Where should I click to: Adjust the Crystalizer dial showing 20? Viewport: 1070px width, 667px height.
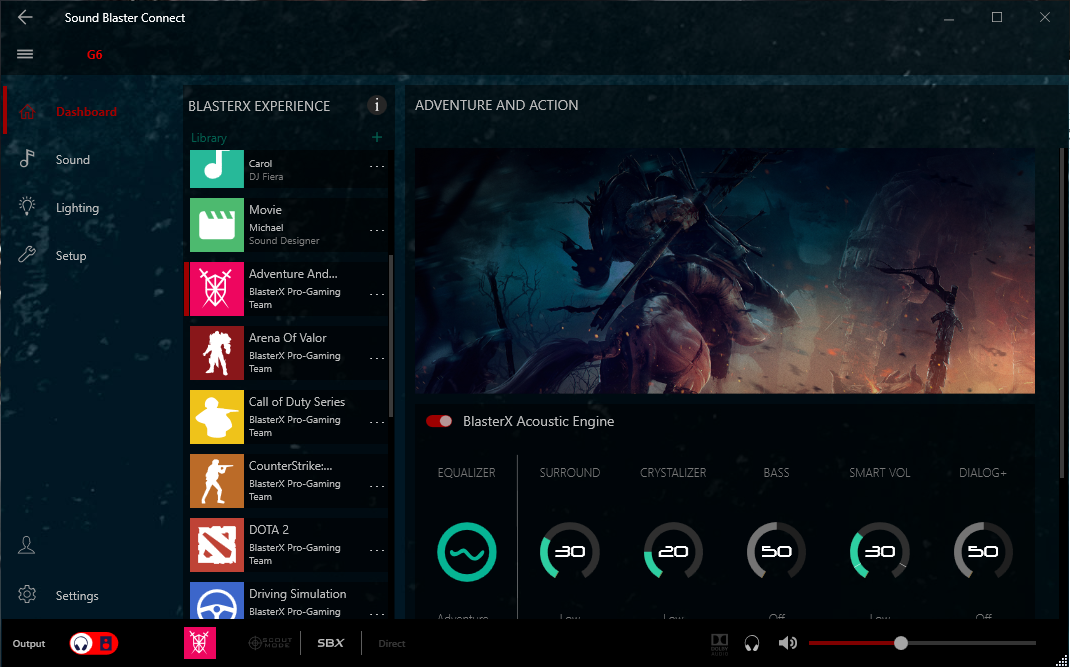tap(673, 552)
